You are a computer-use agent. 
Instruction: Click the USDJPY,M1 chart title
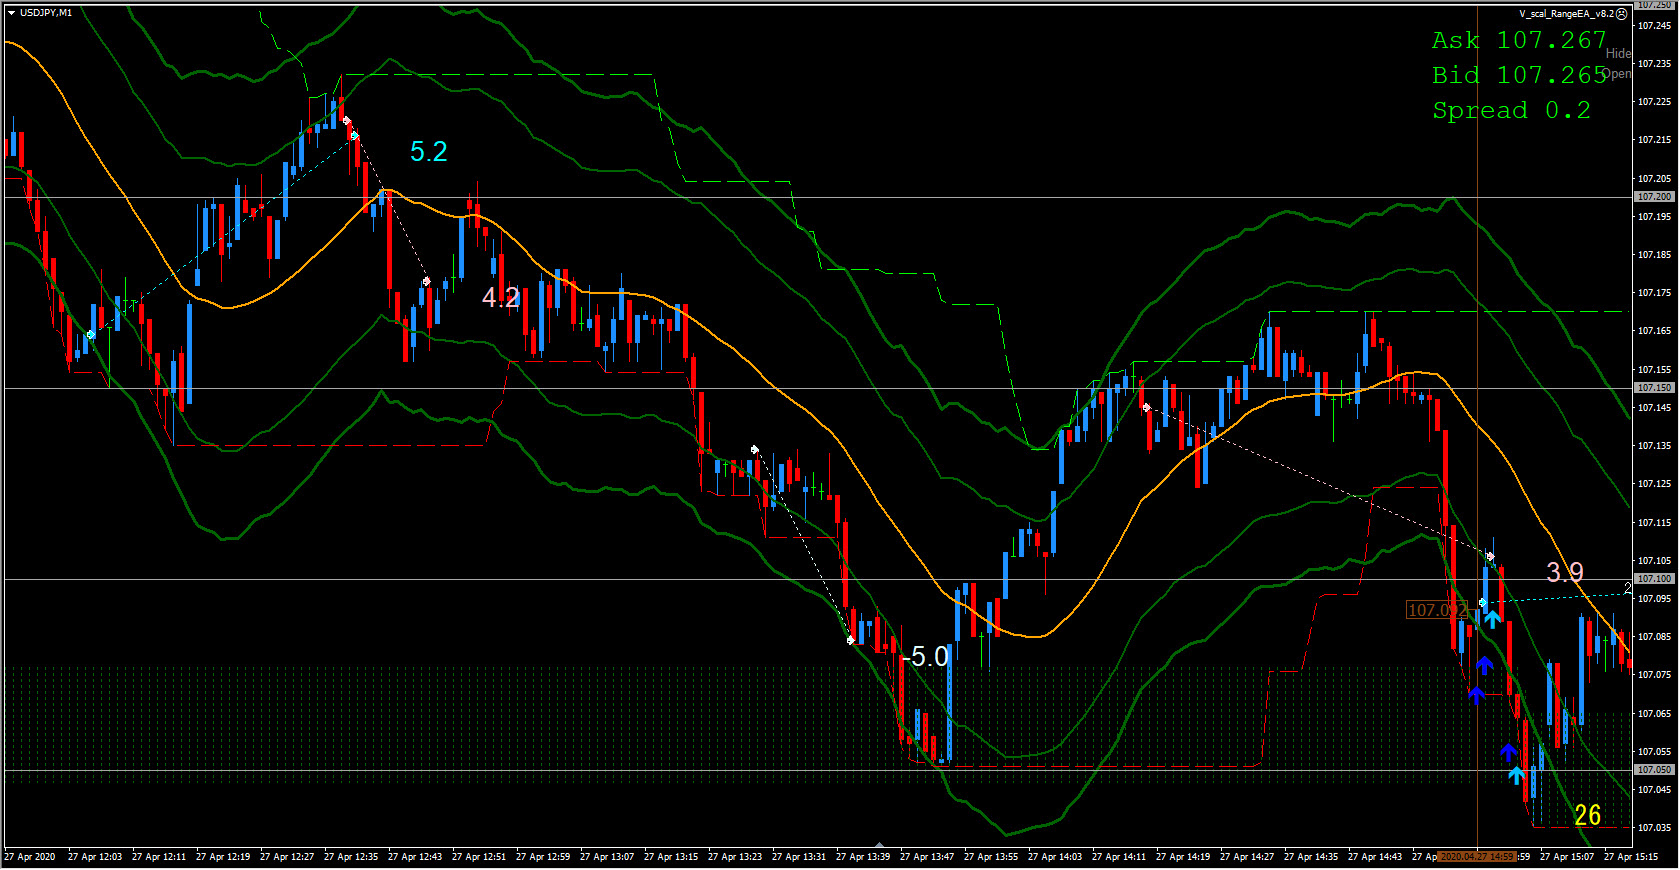point(46,13)
